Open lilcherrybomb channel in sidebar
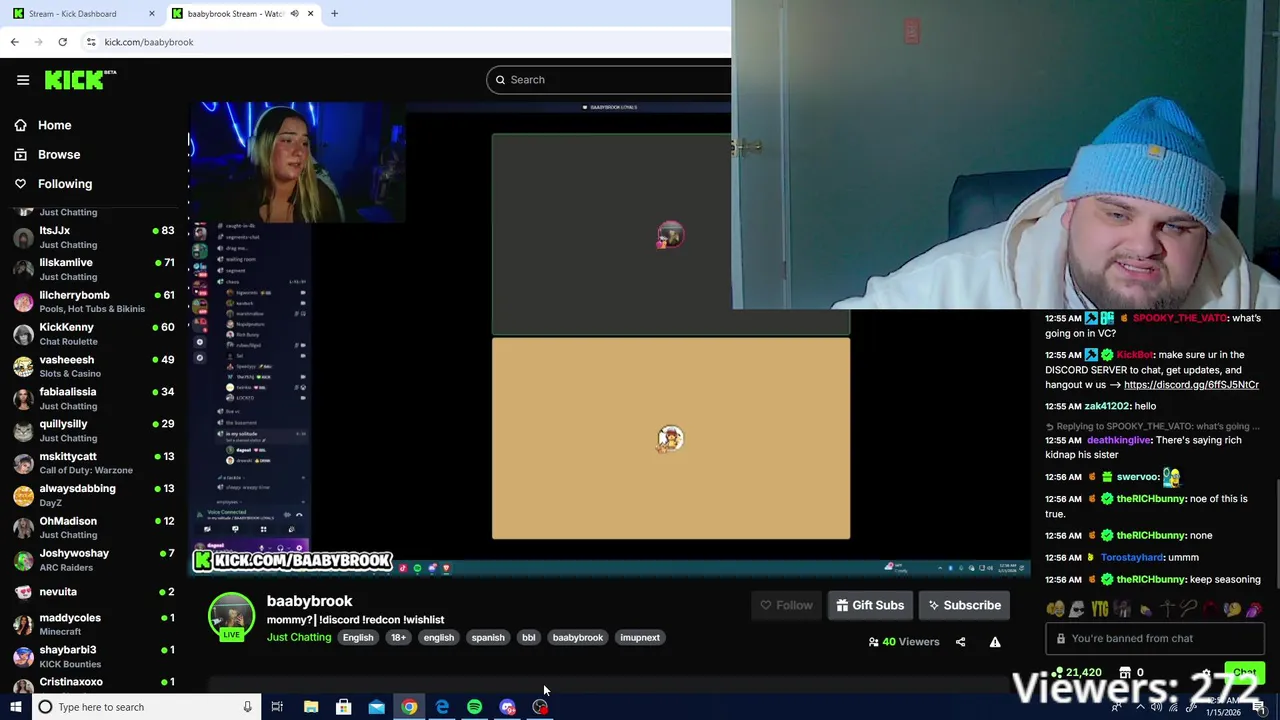This screenshot has width=1280, height=720. tap(94, 301)
